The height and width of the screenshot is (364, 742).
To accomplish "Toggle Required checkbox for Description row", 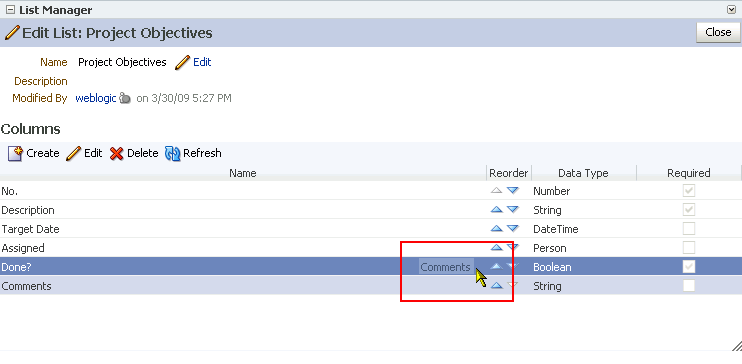I will click(x=689, y=210).
